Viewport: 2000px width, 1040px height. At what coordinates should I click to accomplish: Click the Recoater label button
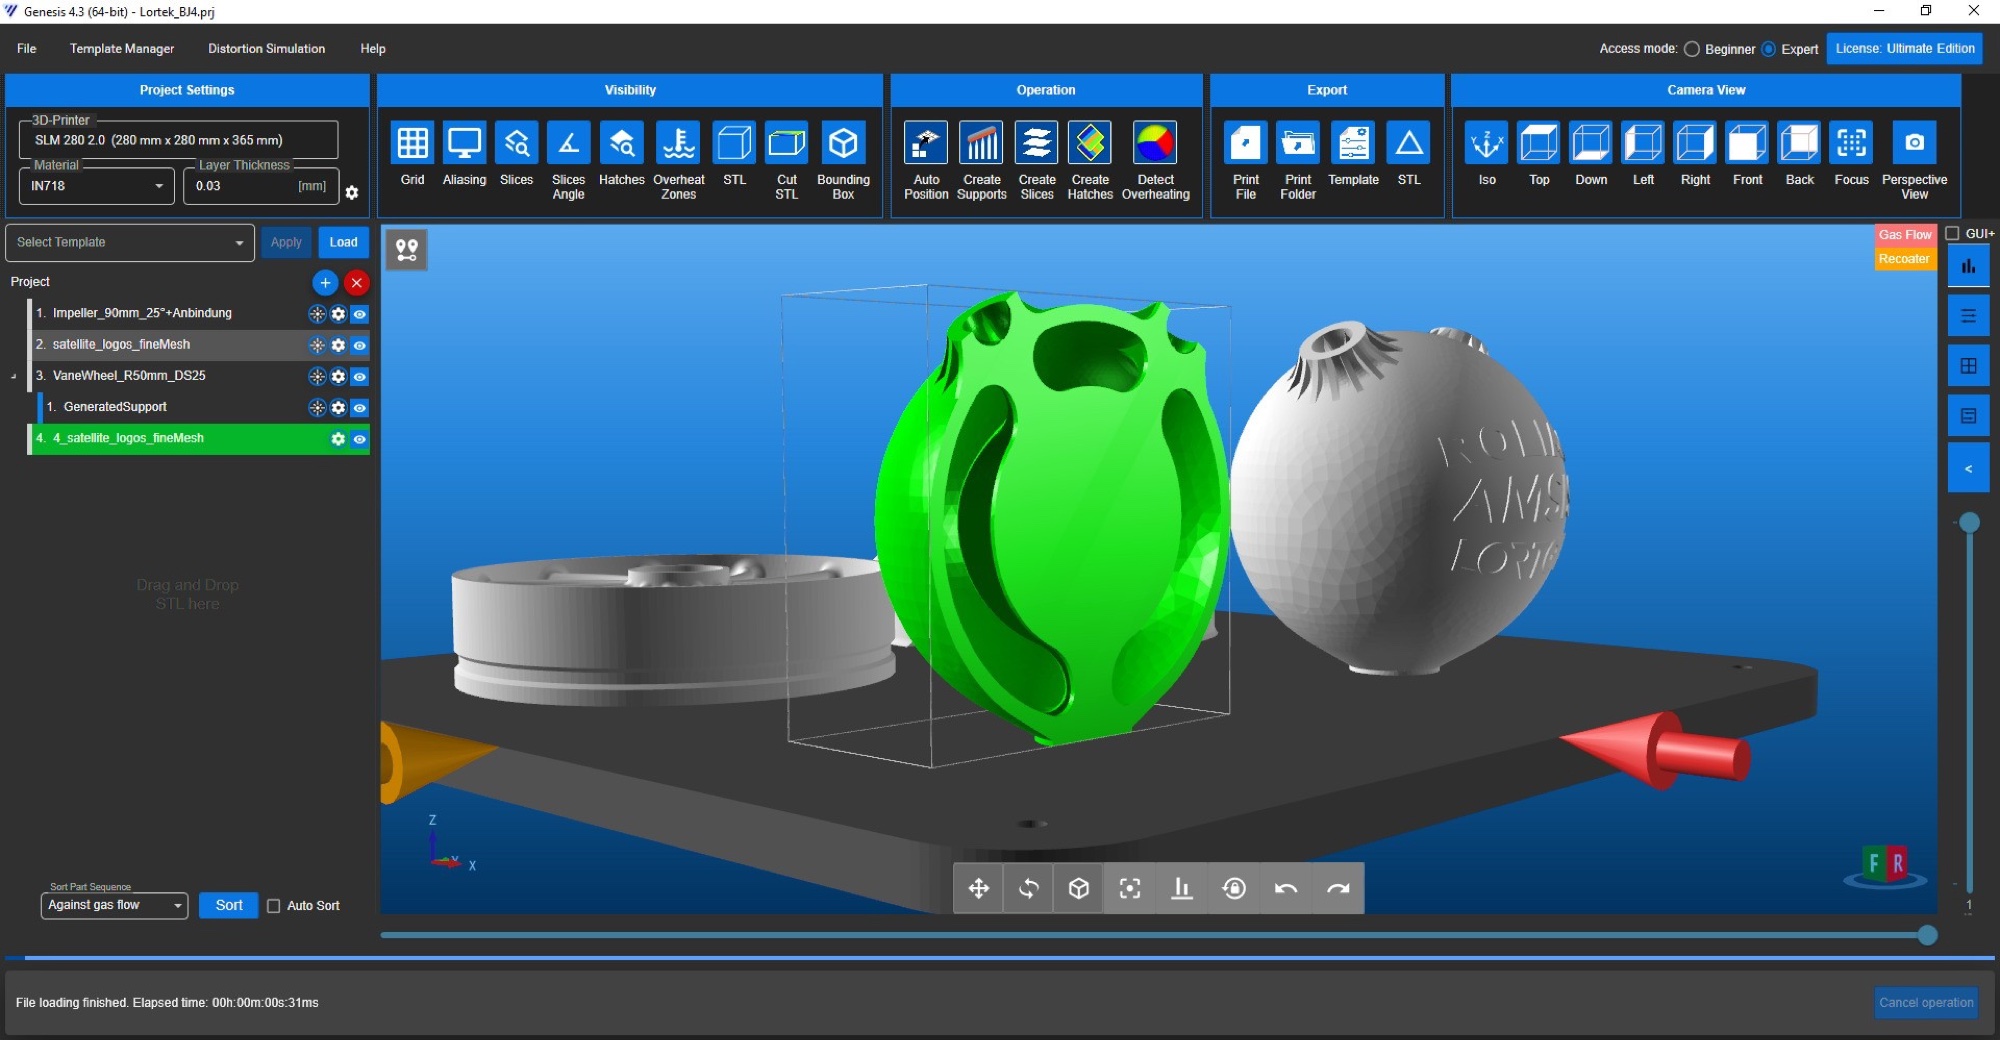tap(1904, 259)
